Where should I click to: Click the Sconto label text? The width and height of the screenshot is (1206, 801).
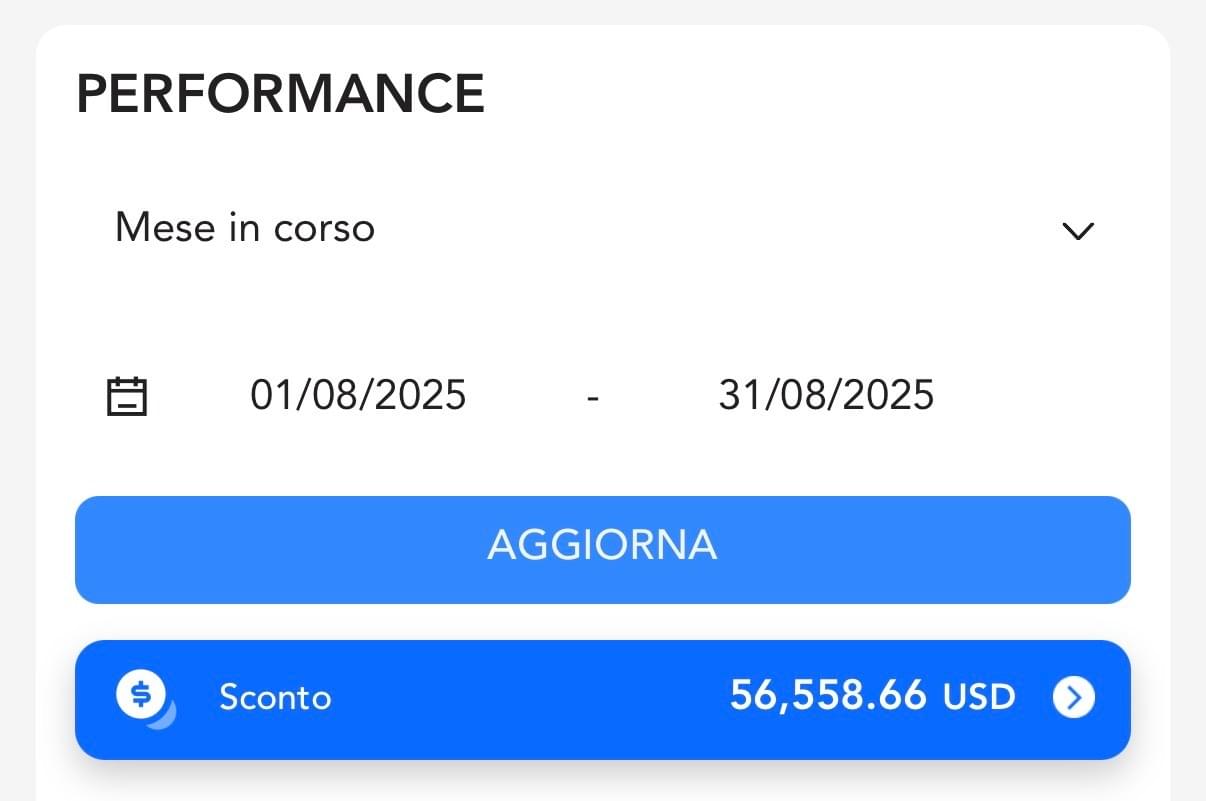tap(275, 698)
